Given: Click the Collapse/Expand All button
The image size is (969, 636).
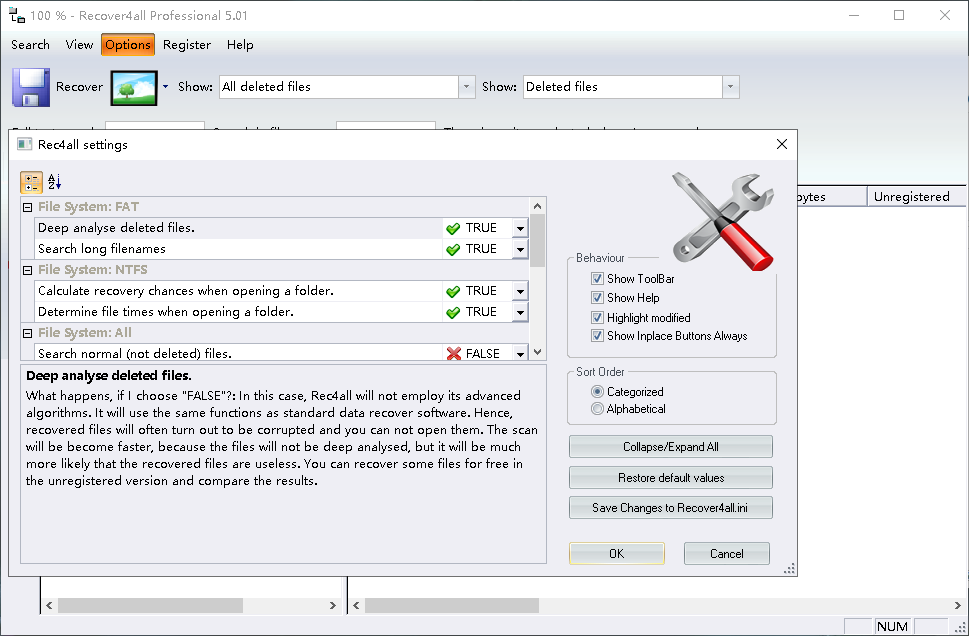Looking at the screenshot, I should pos(671,447).
